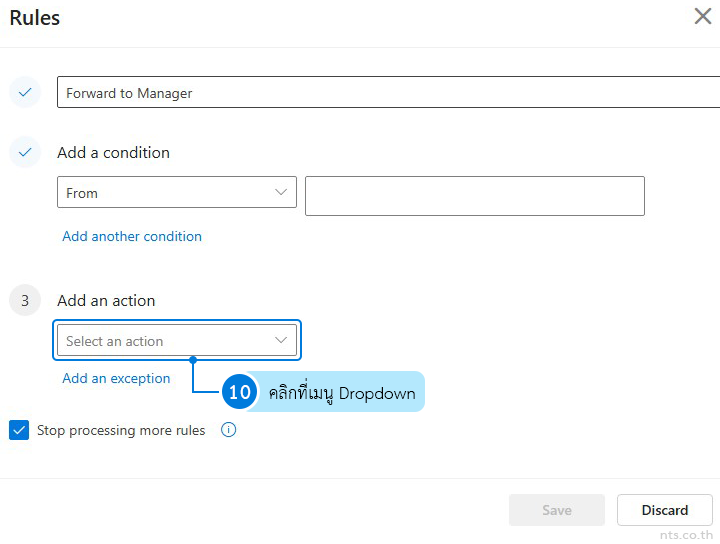The width and height of the screenshot is (720, 544).
Task: Click the info icon beside Stop processing
Action: tap(228, 430)
